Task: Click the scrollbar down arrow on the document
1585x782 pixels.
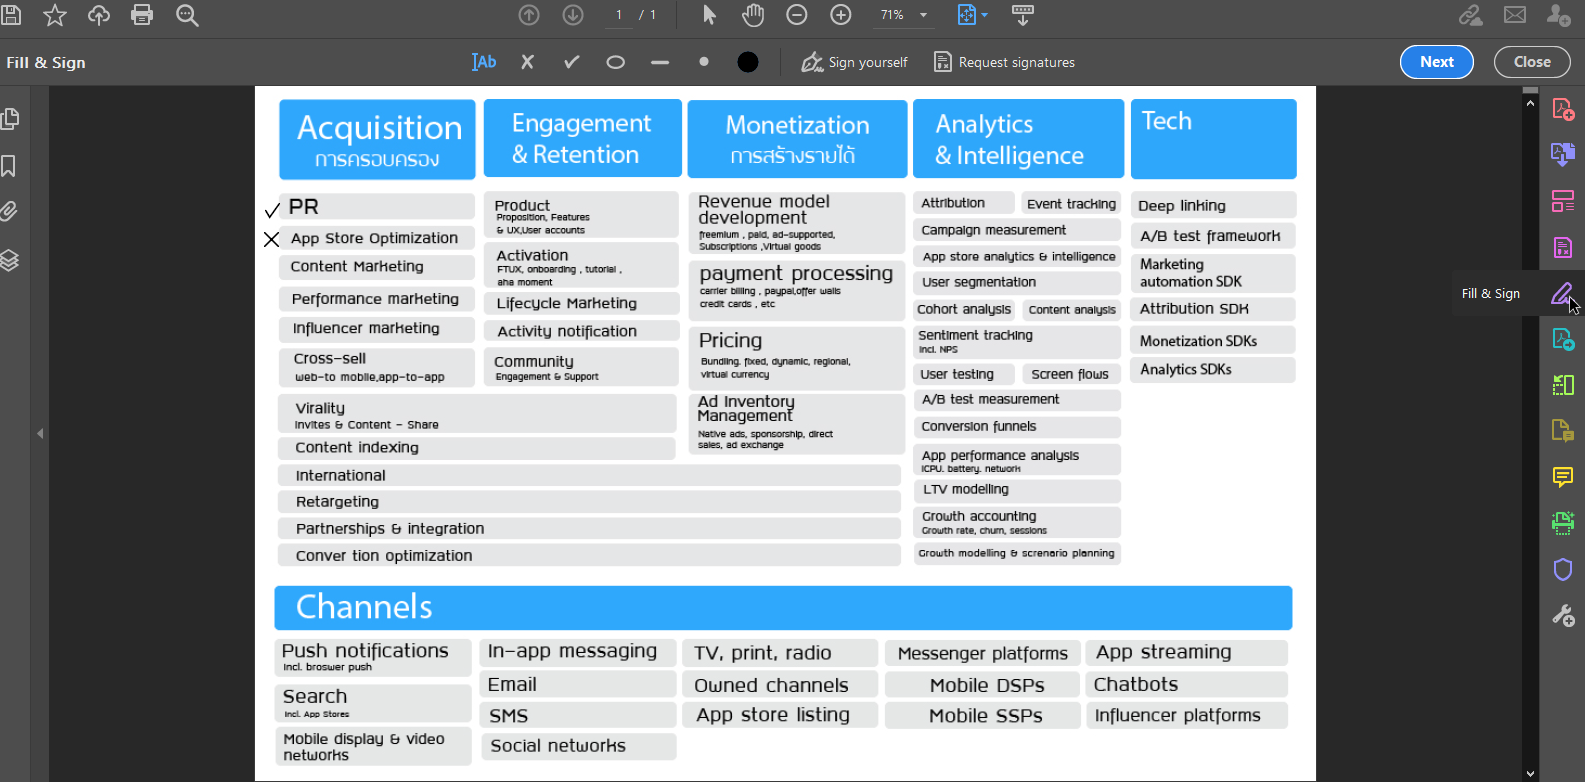Action: pos(1530,773)
